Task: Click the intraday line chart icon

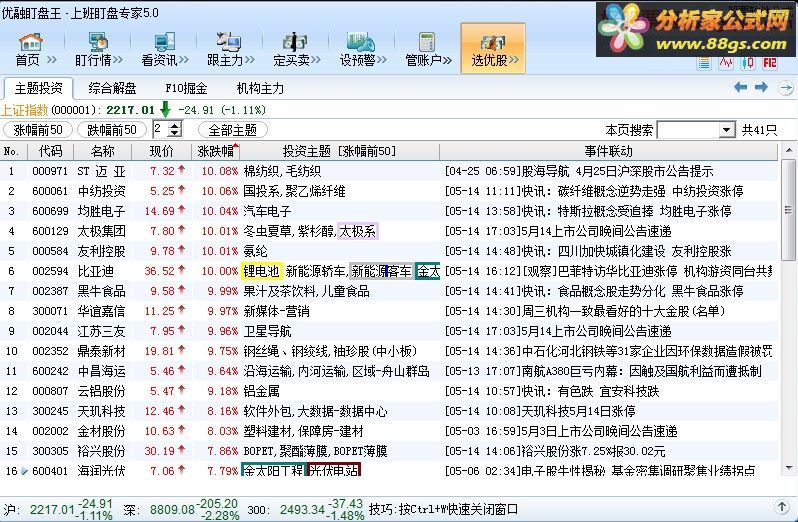Action: tap(726, 63)
